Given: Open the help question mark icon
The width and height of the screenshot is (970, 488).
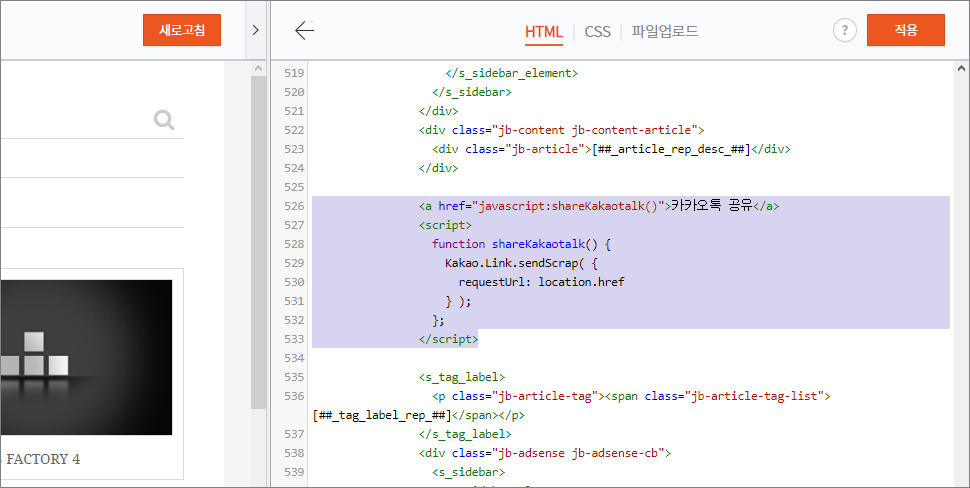Looking at the screenshot, I should tap(844, 30).
